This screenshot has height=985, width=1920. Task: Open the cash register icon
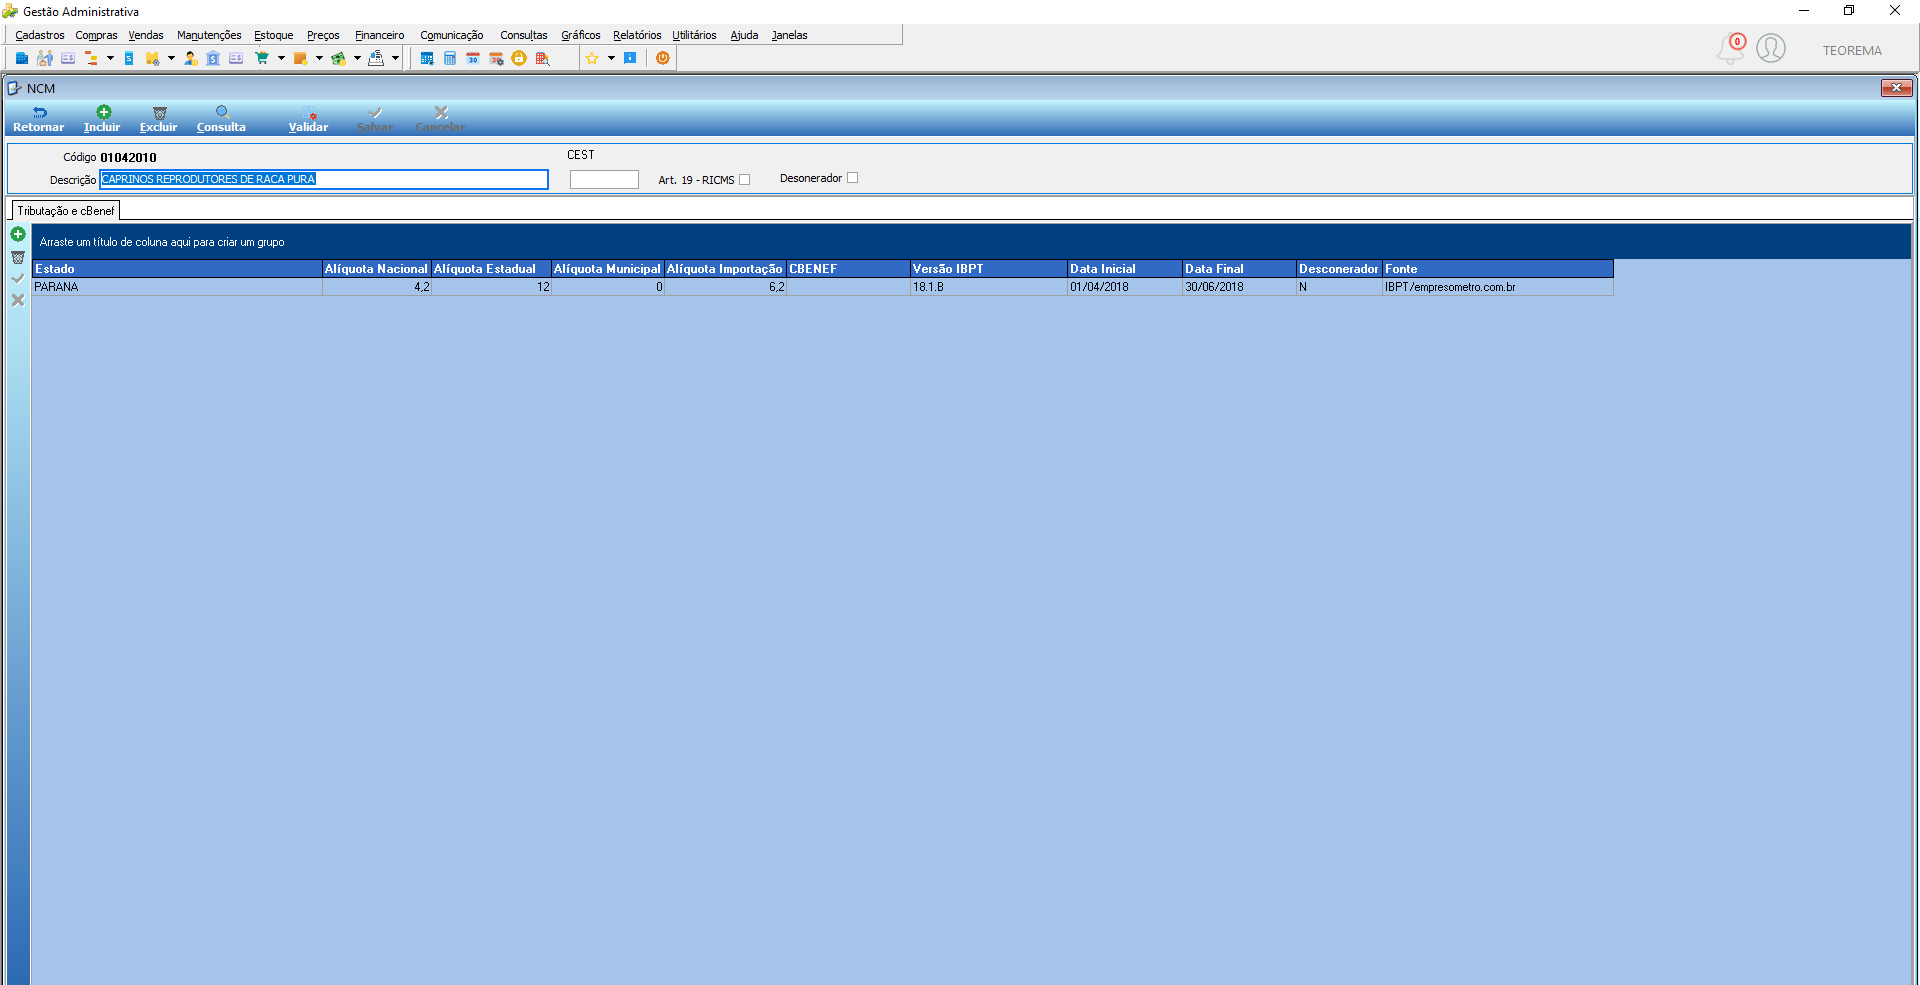376,58
